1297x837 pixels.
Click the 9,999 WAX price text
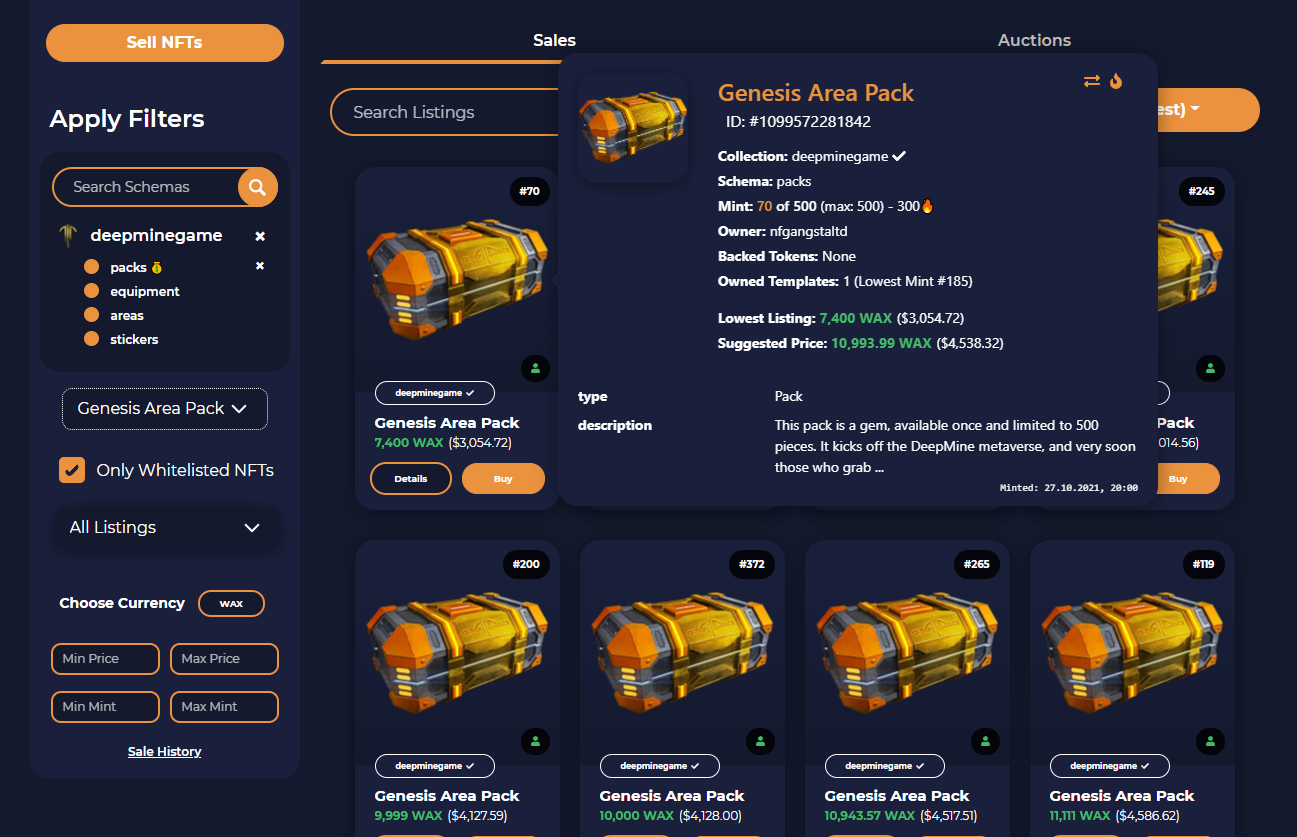(x=408, y=816)
